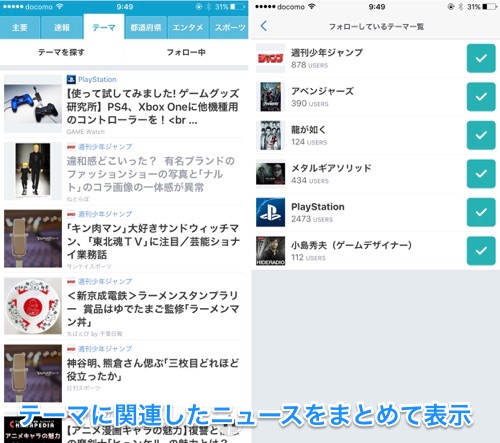Click the サンケイスポーツ source label
The image size is (500, 443).
(89, 266)
